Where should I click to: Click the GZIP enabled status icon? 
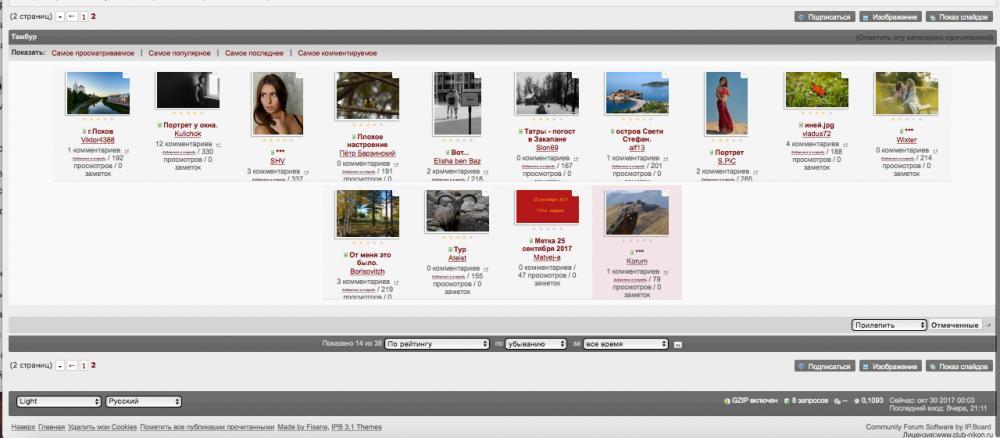click(726, 401)
